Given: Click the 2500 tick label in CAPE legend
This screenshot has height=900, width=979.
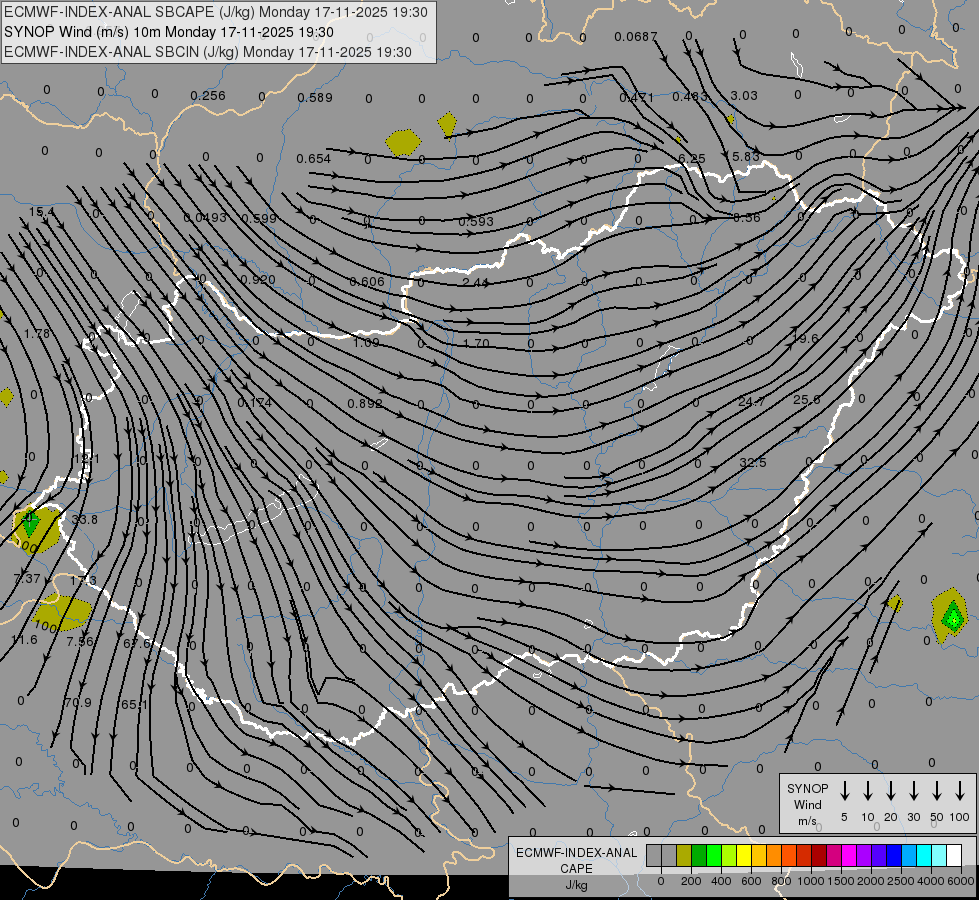Looking at the screenshot, I should pos(901,881).
